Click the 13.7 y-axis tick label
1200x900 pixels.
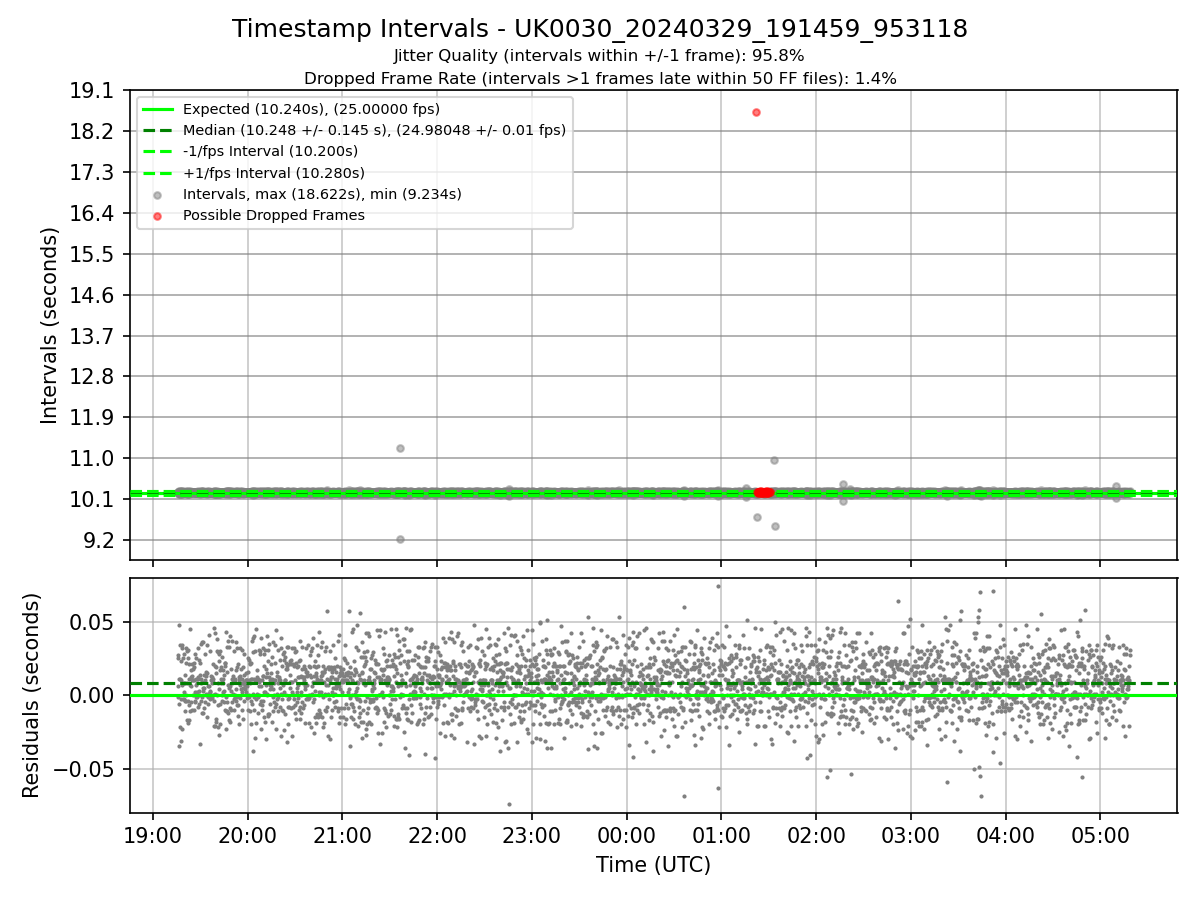click(93, 336)
